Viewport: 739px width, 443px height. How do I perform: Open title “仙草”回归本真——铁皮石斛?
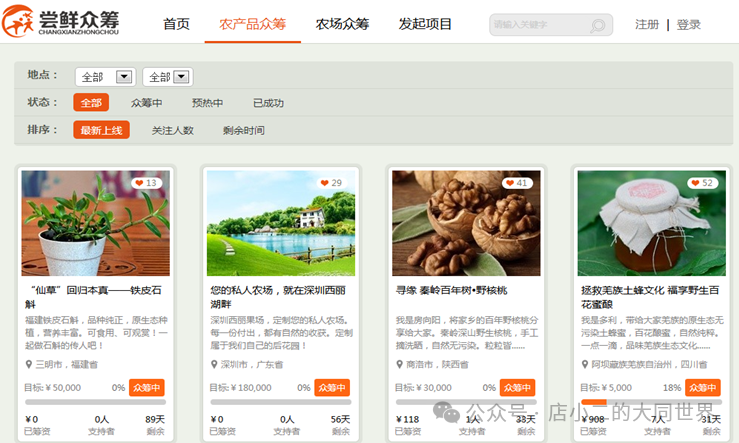(x=93, y=297)
